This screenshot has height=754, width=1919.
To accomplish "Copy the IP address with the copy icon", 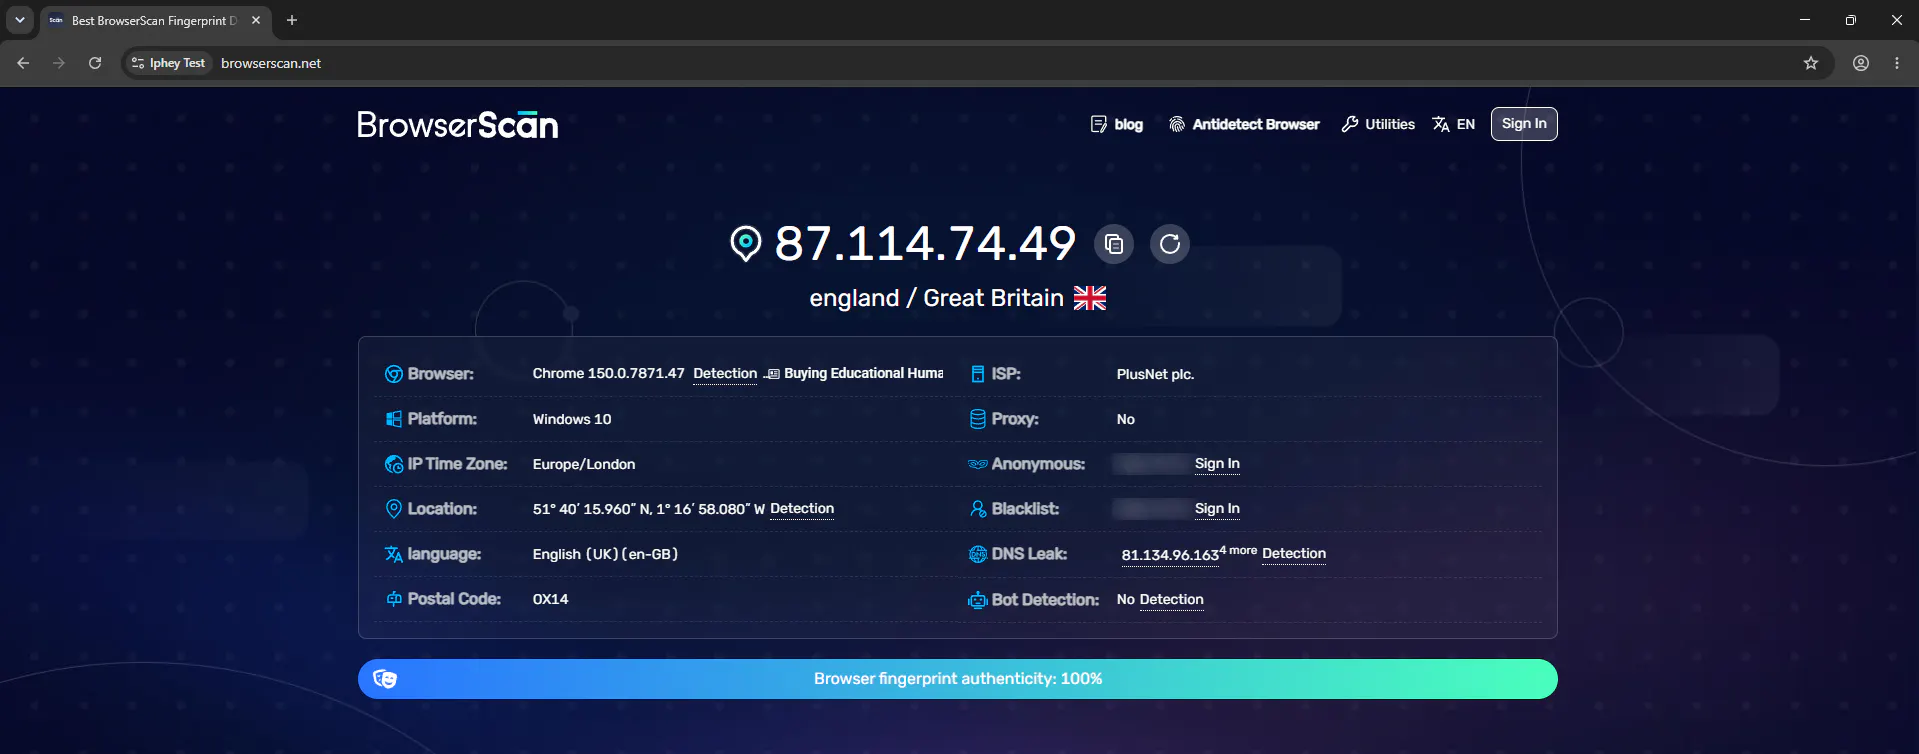I will coord(1114,244).
